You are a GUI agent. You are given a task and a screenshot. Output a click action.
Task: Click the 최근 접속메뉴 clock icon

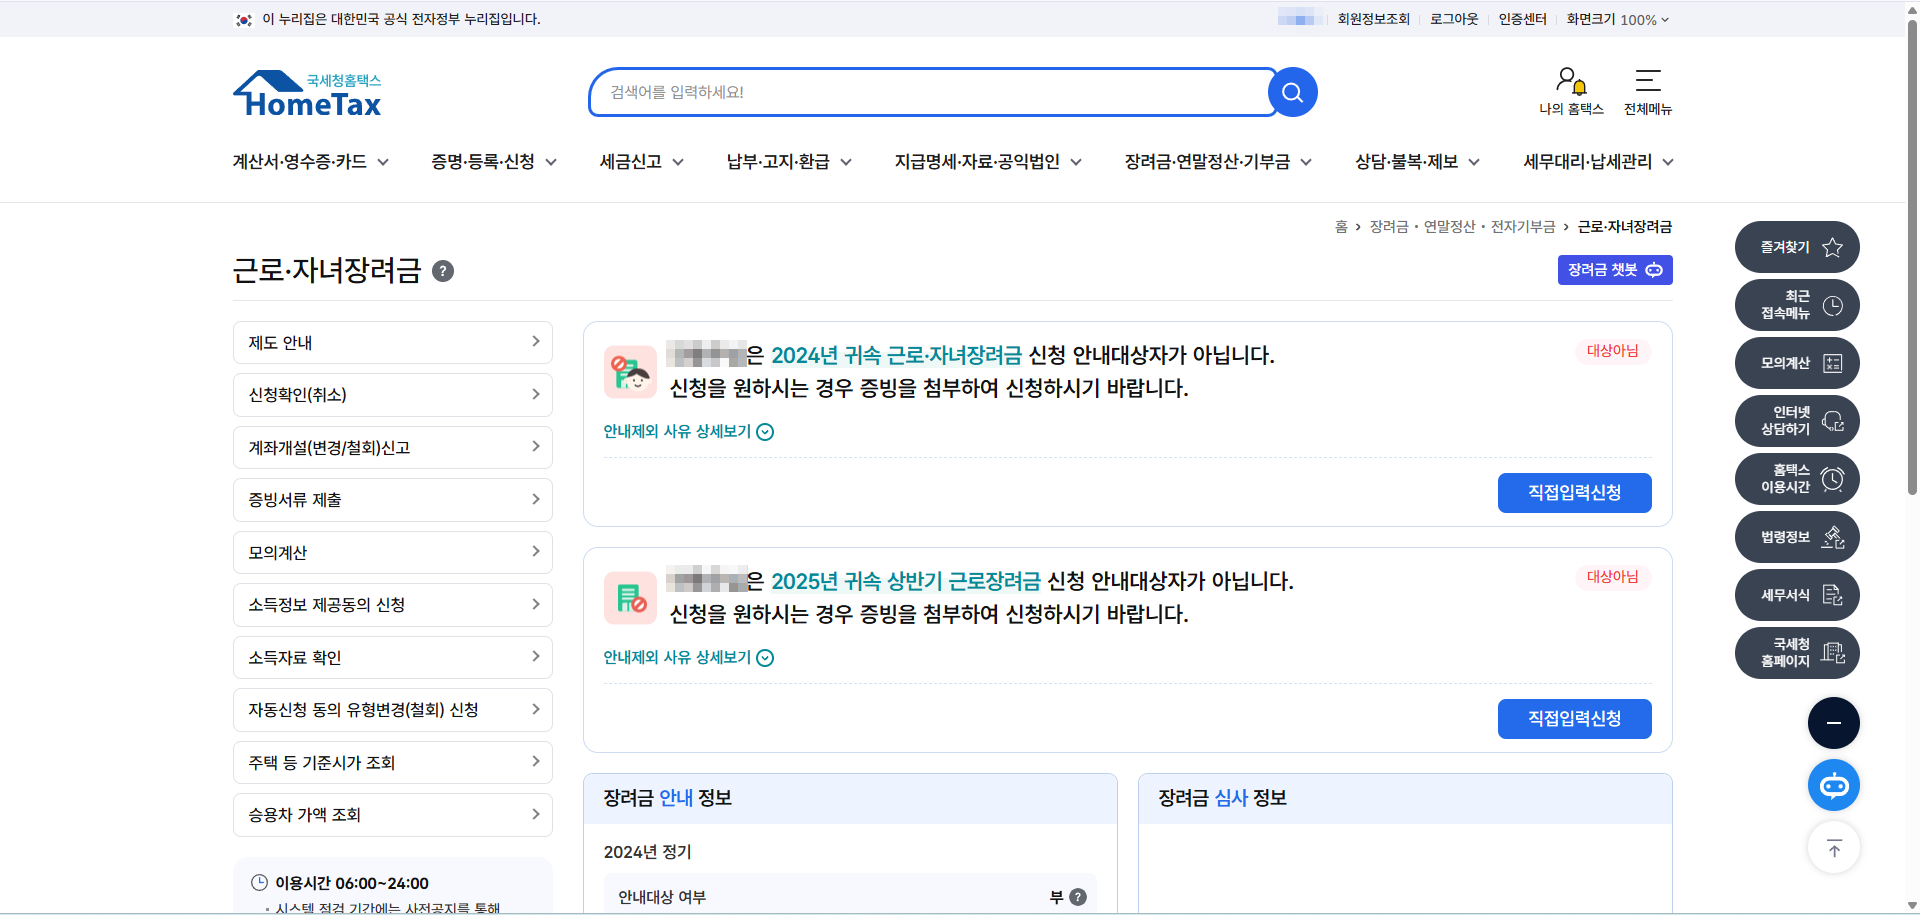pyautogui.click(x=1834, y=305)
